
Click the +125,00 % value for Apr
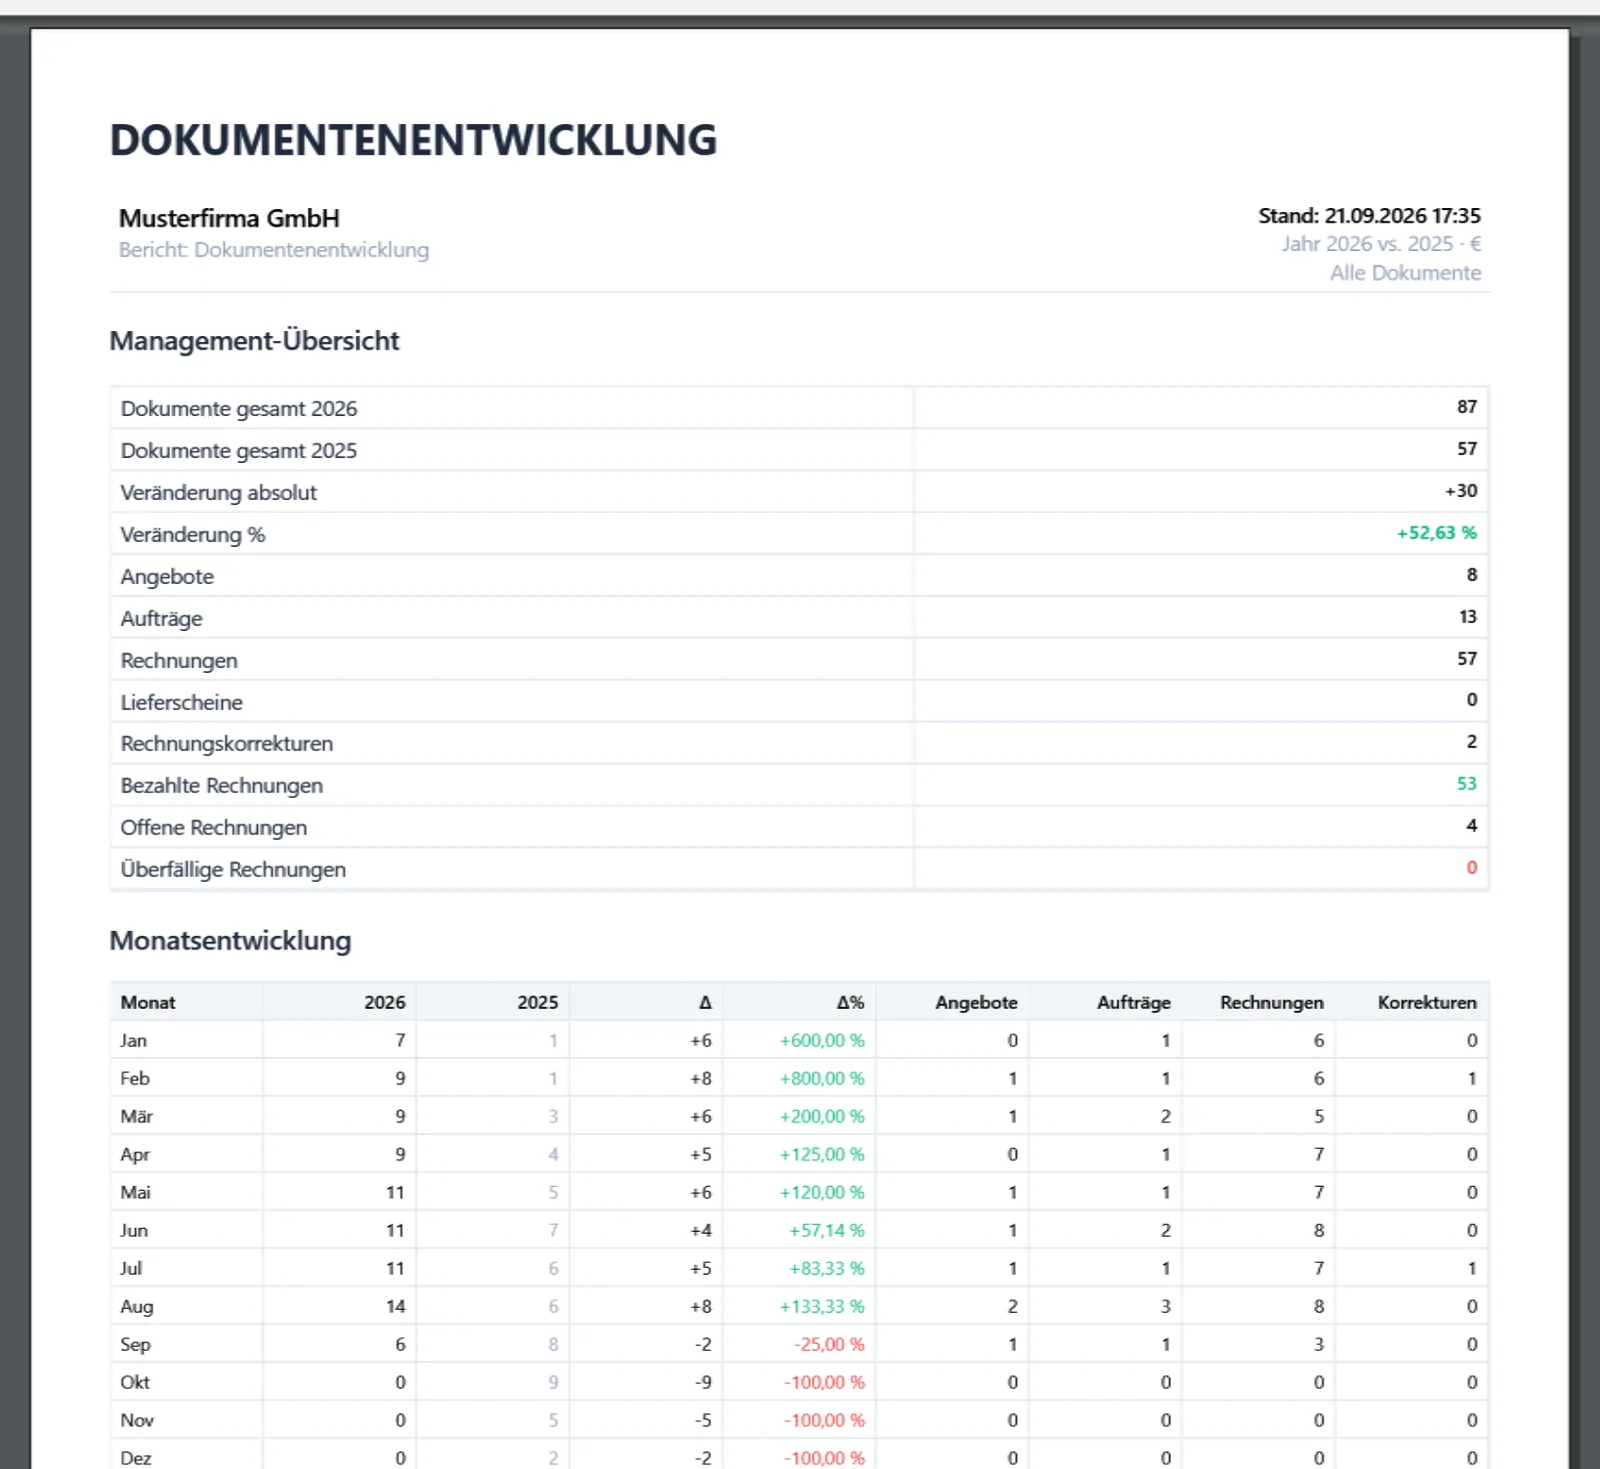[822, 1154]
